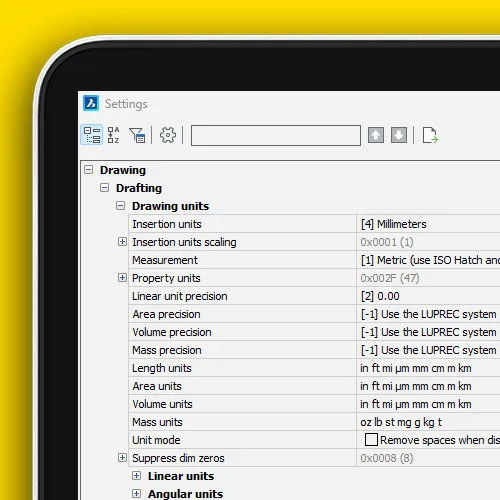Click the settings search input field
The image size is (500, 500).
pyautogui.click(x=276, y=135)
